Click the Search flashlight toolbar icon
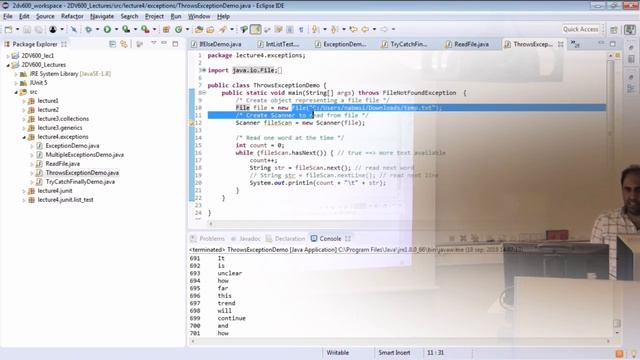 coord(223,29)
